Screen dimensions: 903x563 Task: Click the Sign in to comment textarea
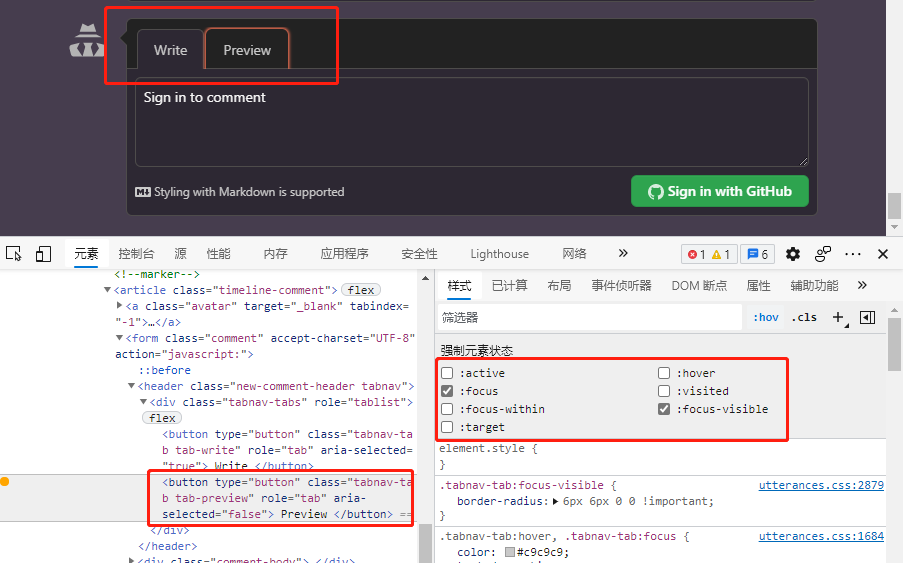[472, 122]
